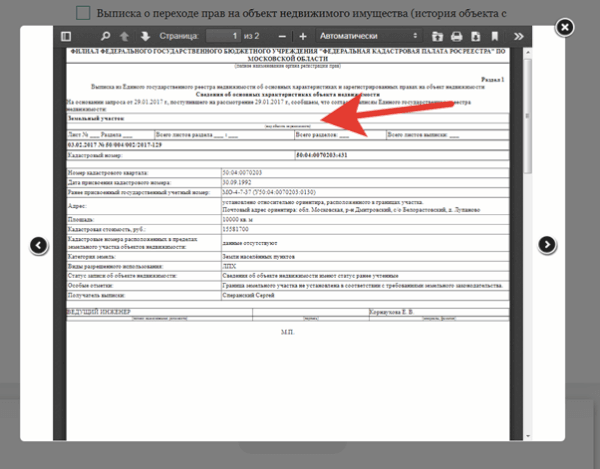The image size is (600, 469).
Task: Click the page number field
Action: 223,36
